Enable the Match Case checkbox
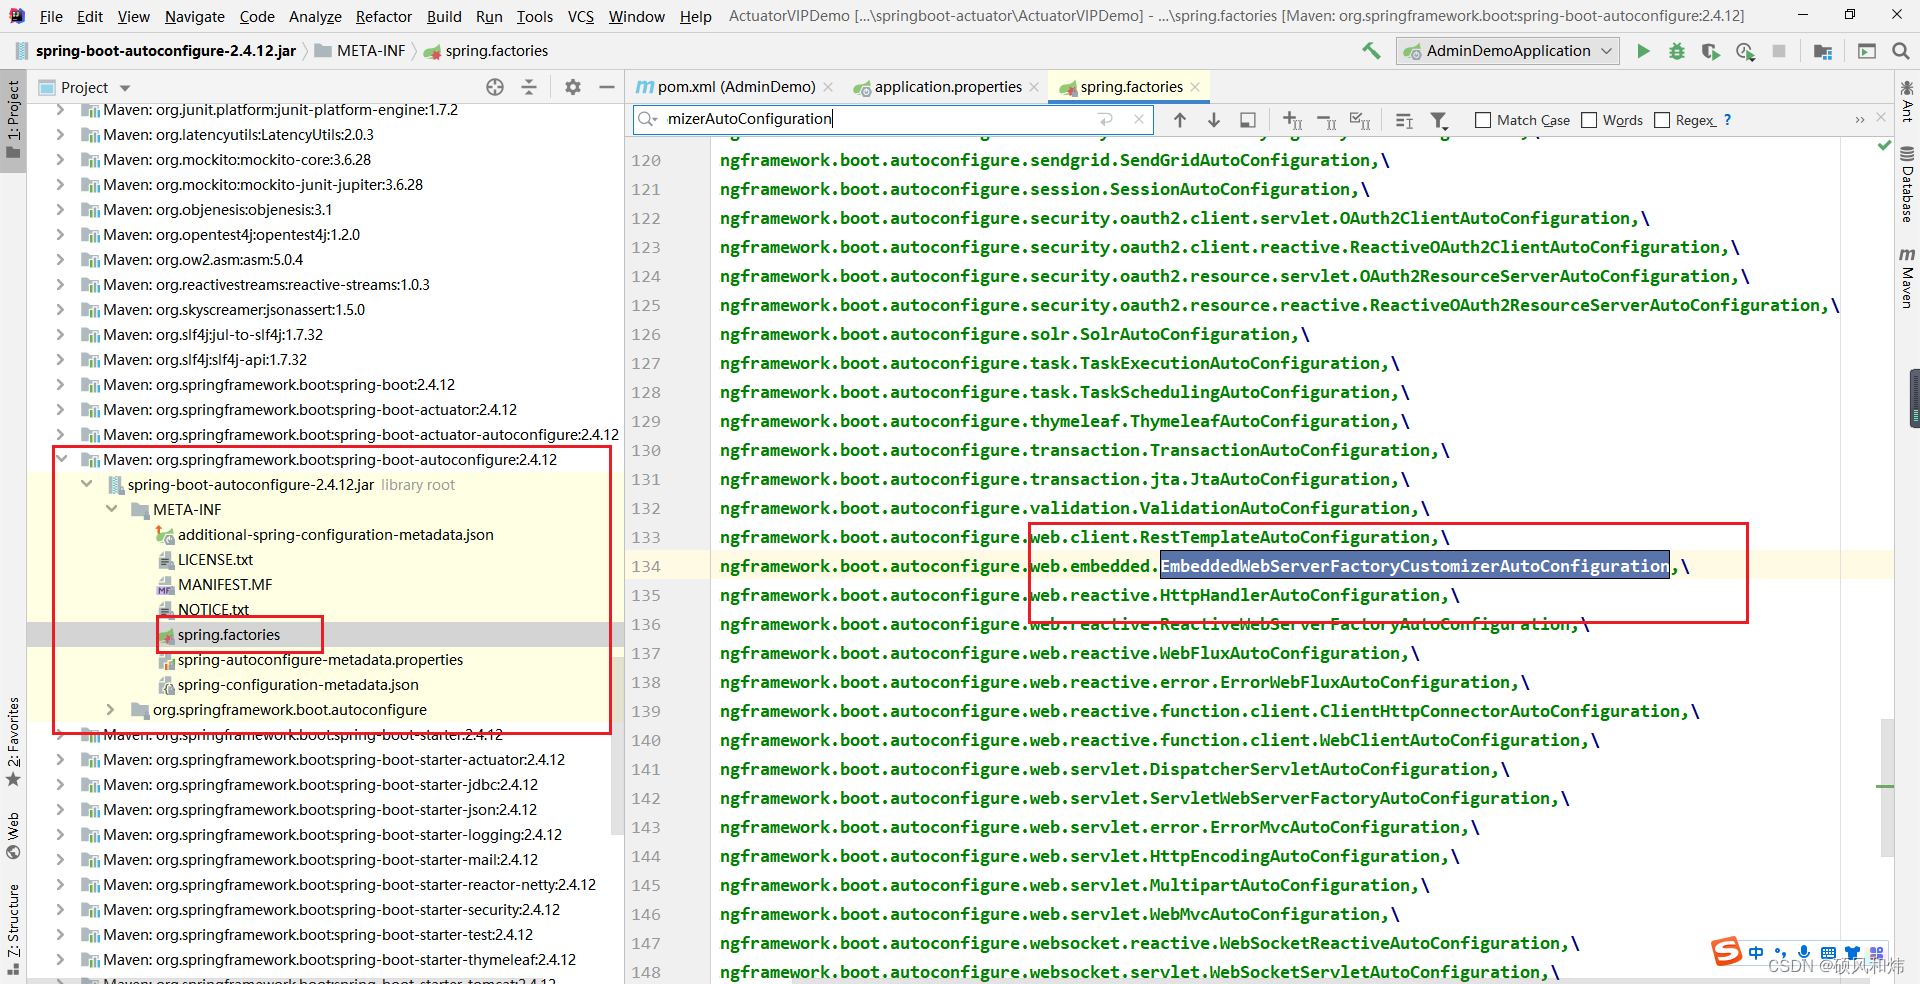1920x984 pixels. point(1483,120)
